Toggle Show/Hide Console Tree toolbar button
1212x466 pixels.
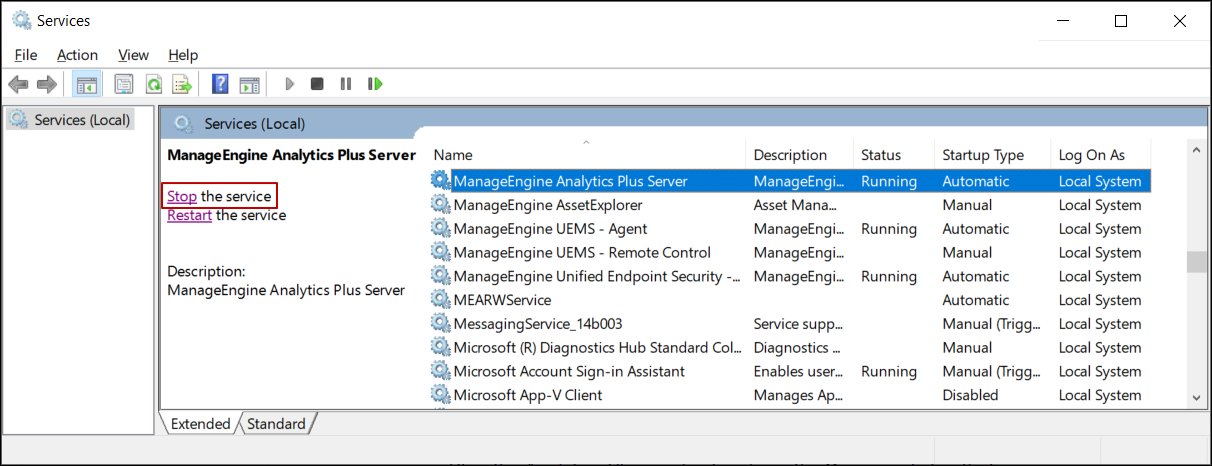tap(87, 84)
